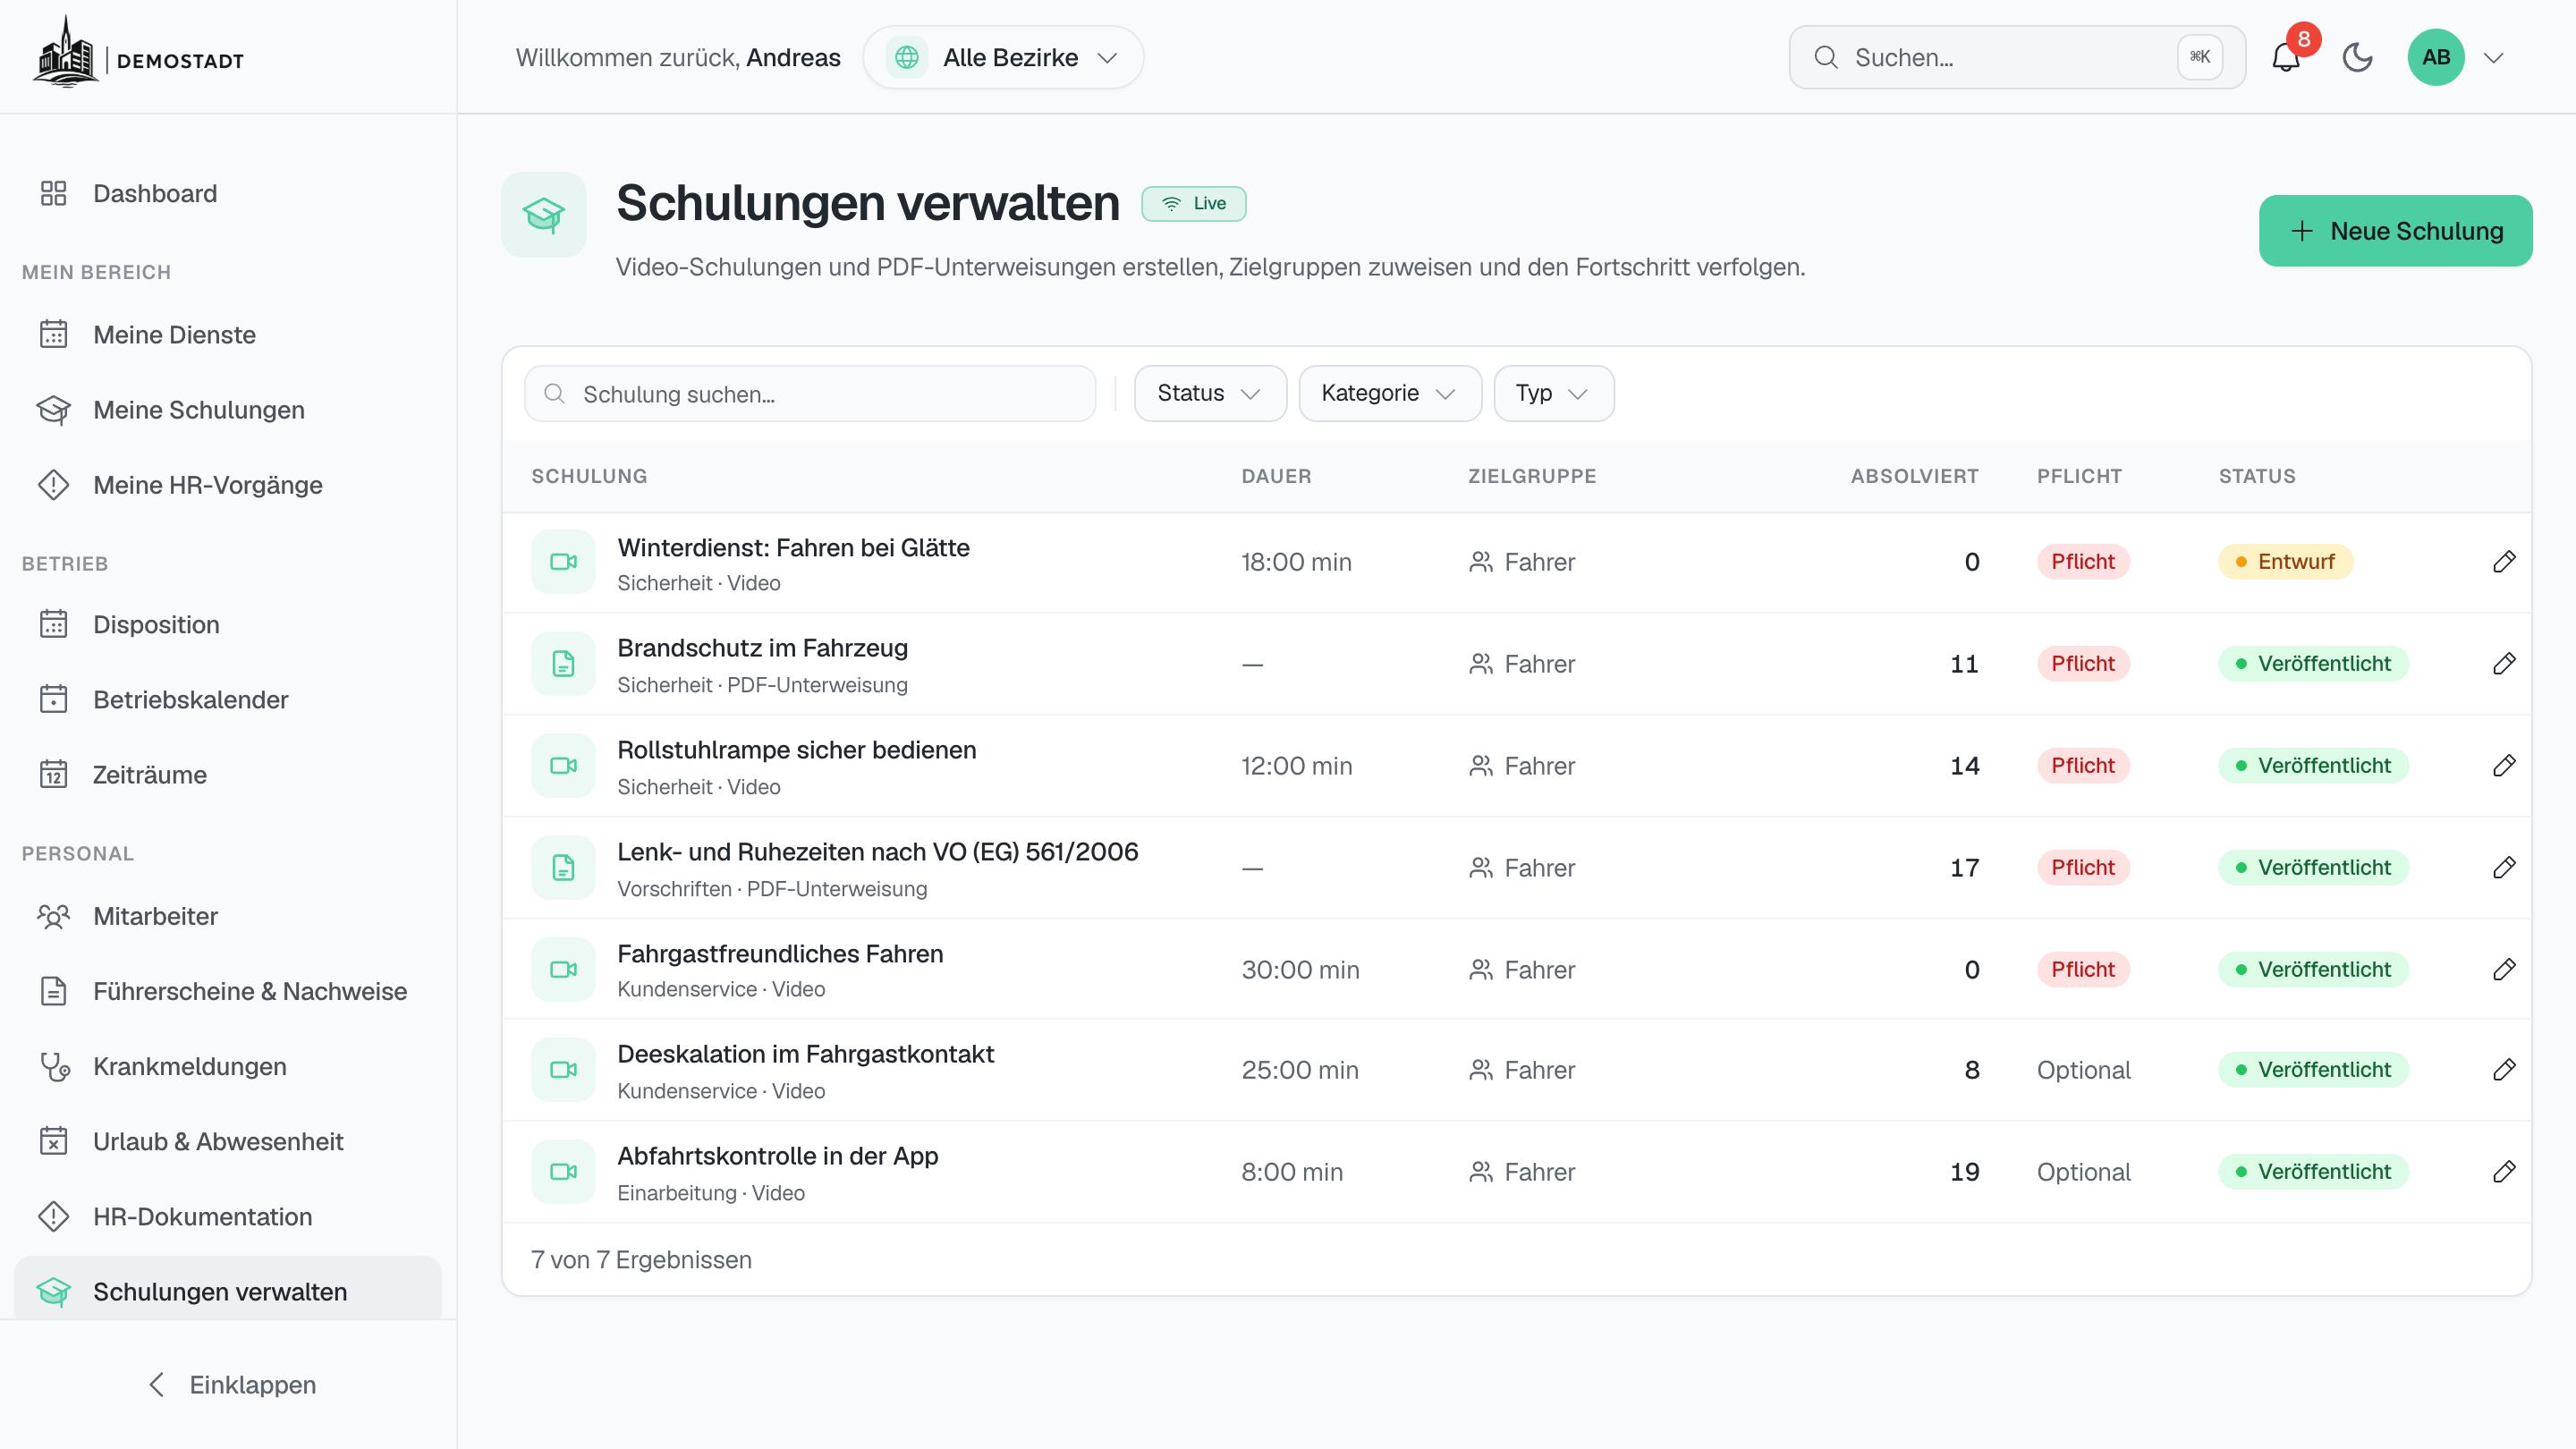Click the PDF icon of Brandschutz im Fahrzeug
The height and width of the screenshot is (1449, 2576).
pyautogui.click(x=563, y=664)
